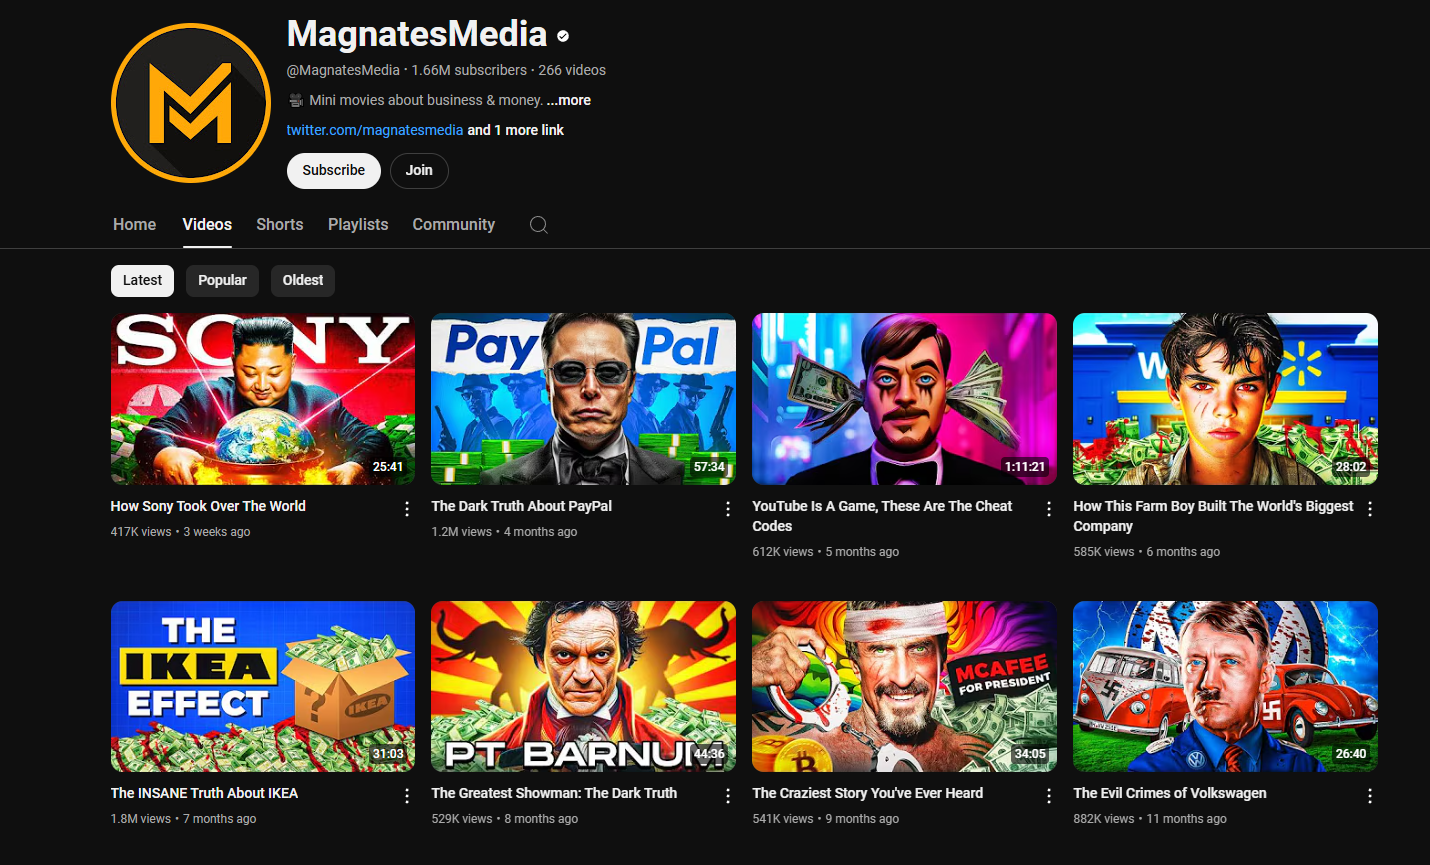
Task: Open title 'How This Farm Boy Built The World's Biggest Company'
Action: pyautogui.click(x=1213, y=516)
